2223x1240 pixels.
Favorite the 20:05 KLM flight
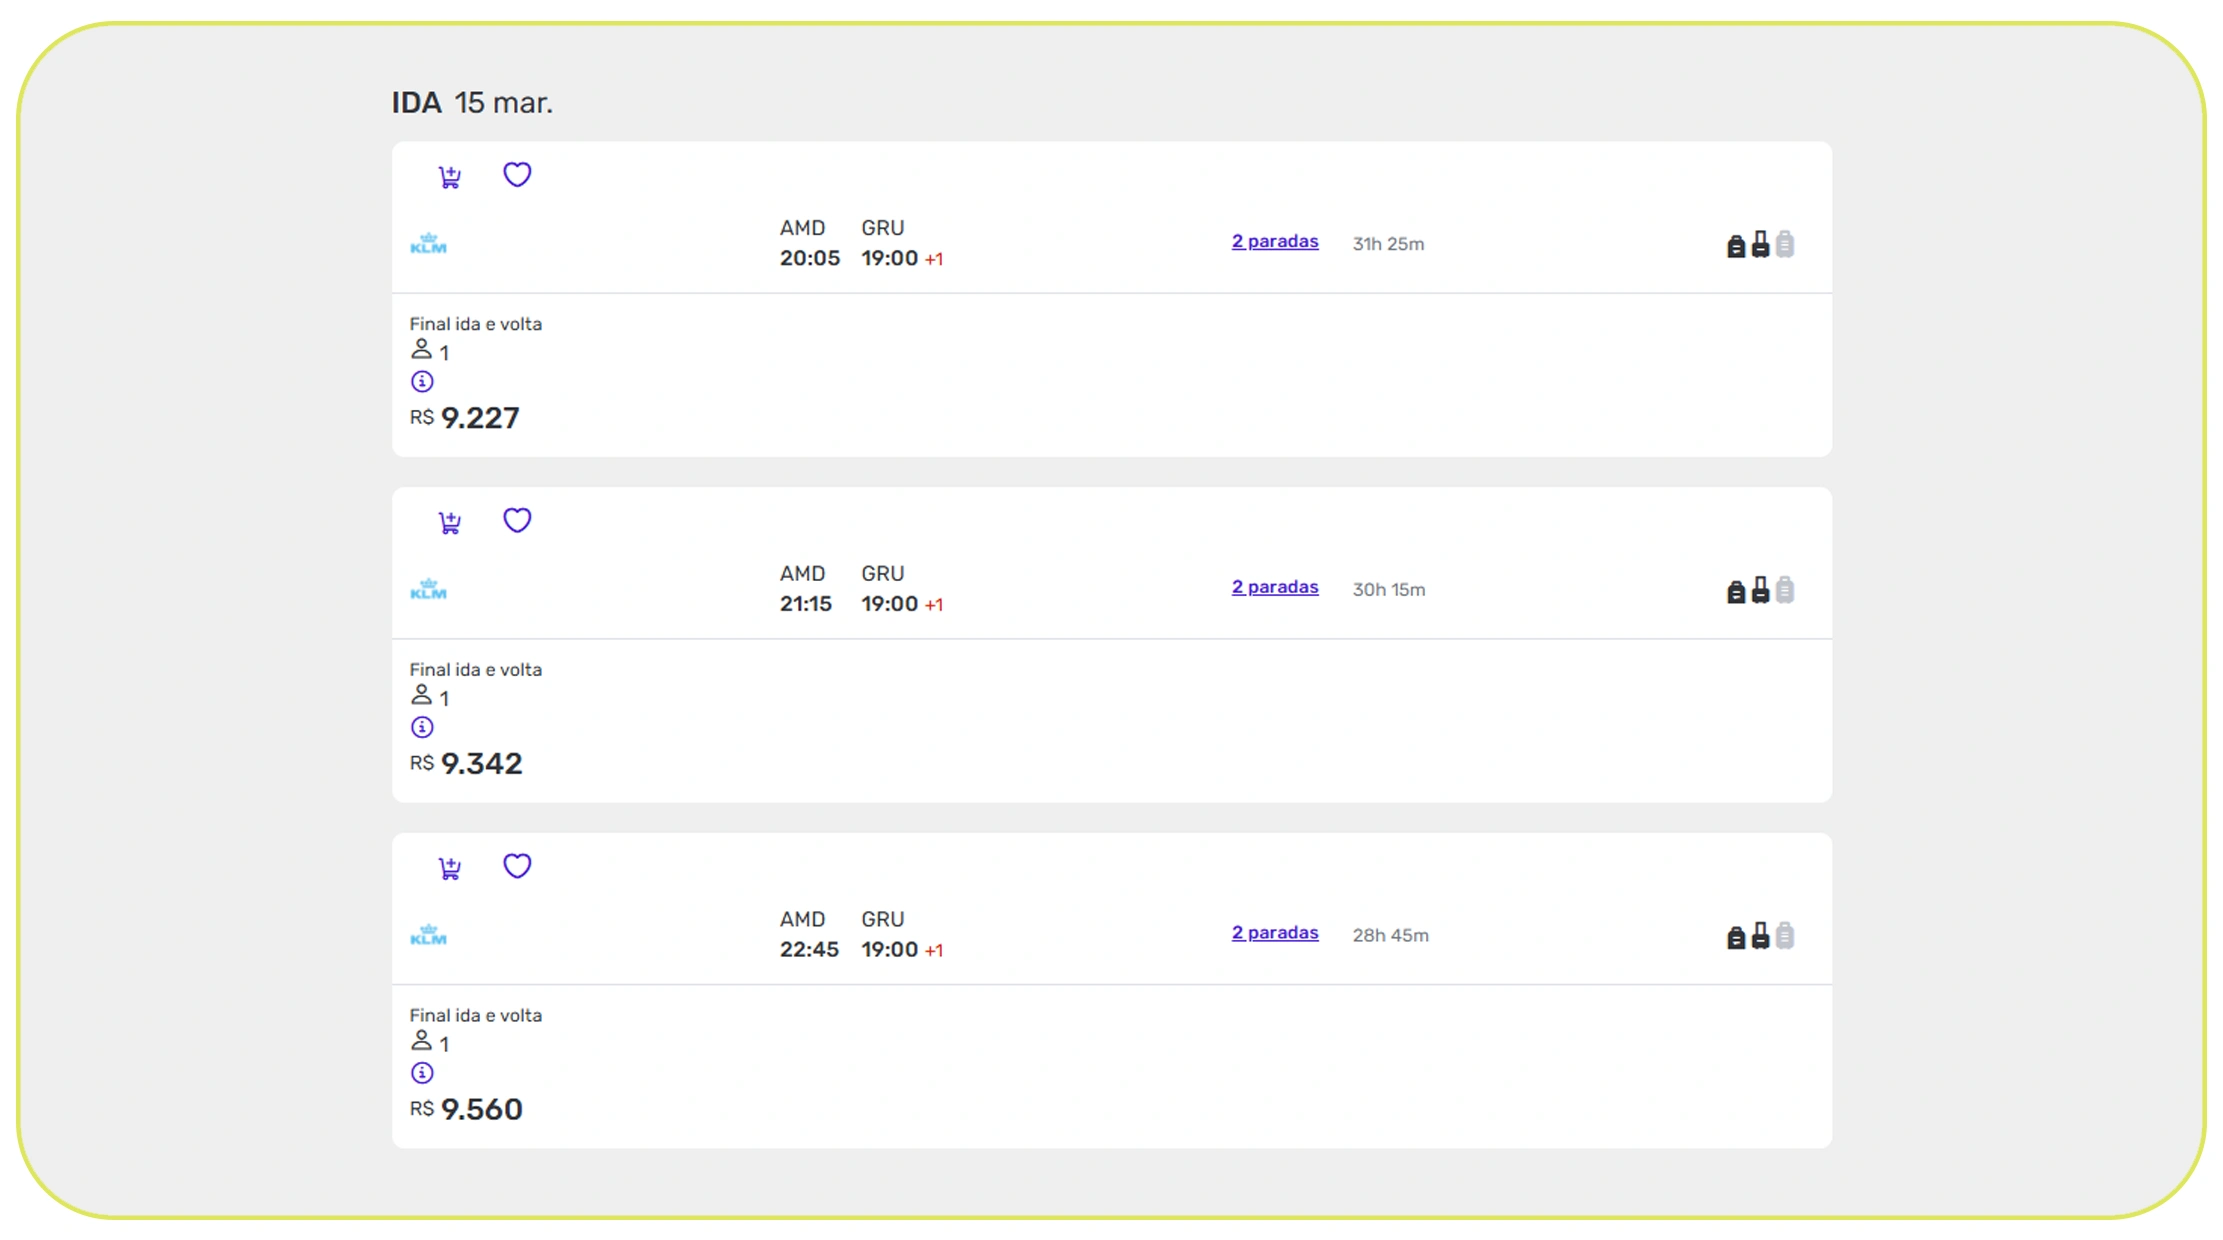pos(516,175)
